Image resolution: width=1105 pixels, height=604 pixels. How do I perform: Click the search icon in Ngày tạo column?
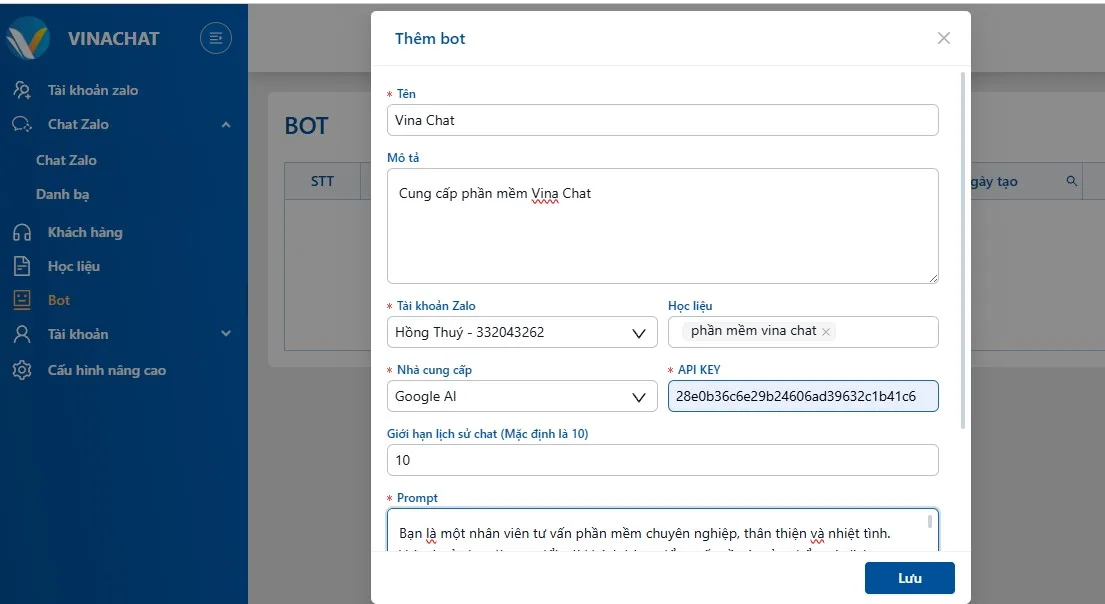[1072, 181]
